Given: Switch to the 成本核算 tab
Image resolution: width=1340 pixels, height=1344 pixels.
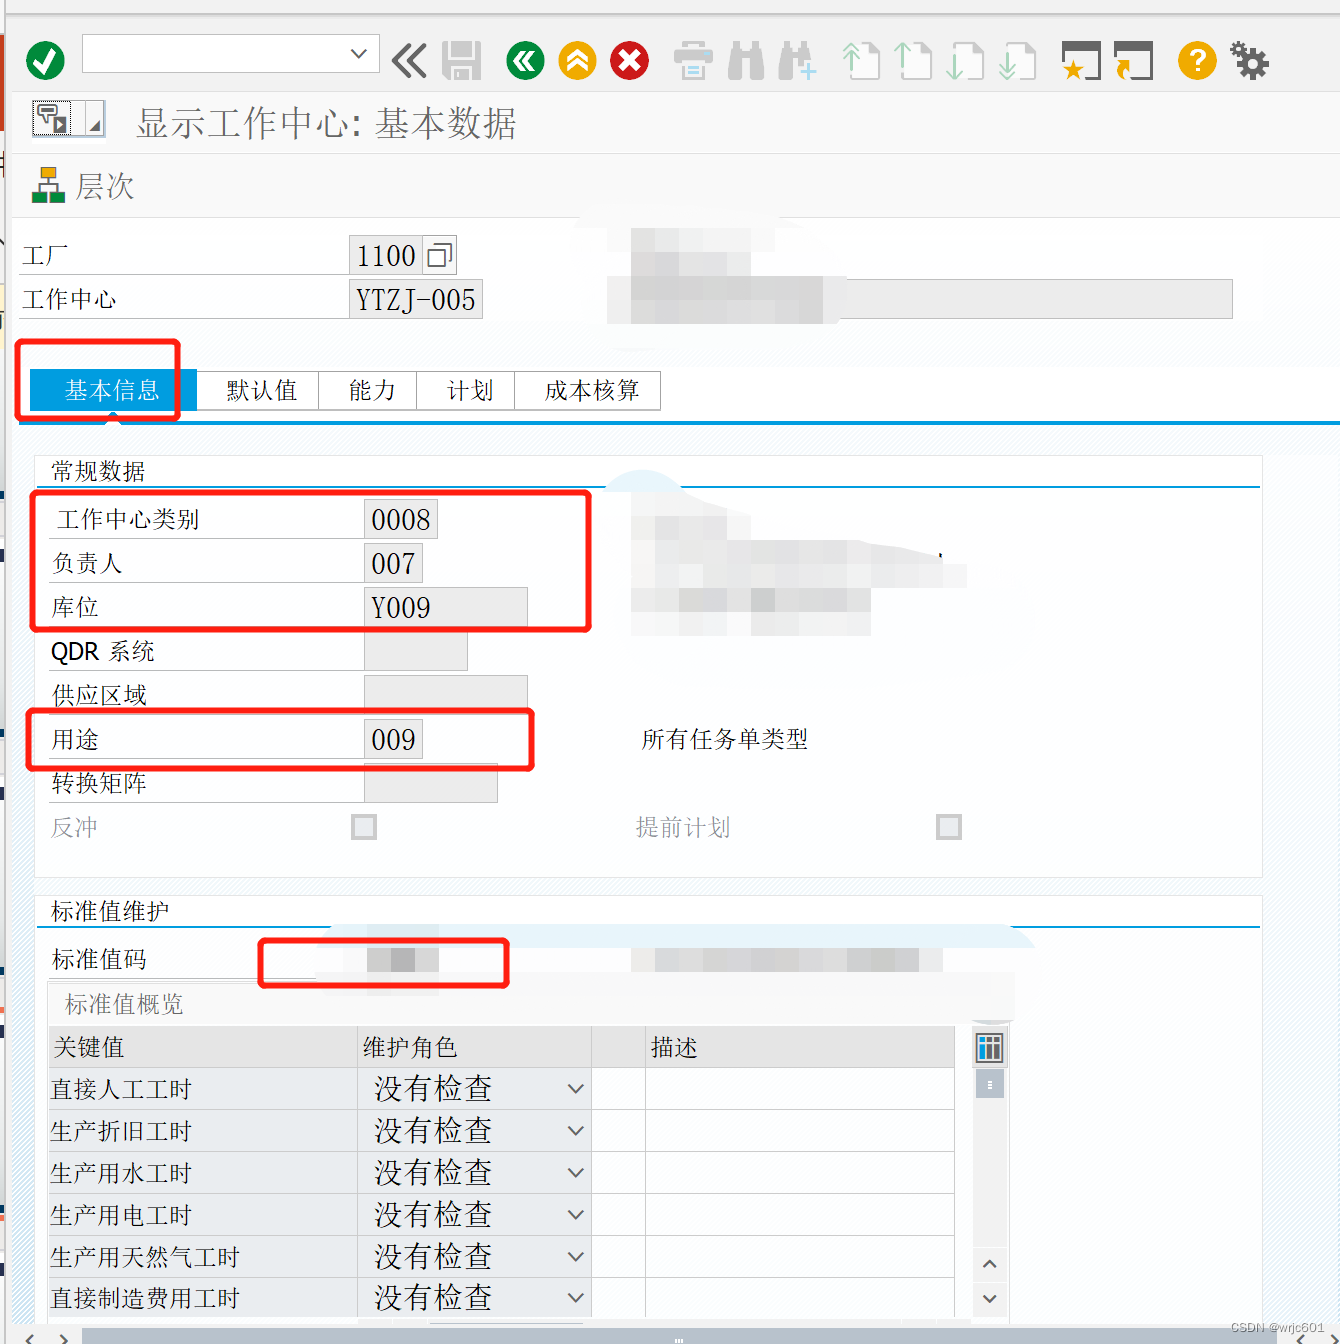Looking at the screenshot, I should pos(587,390).
